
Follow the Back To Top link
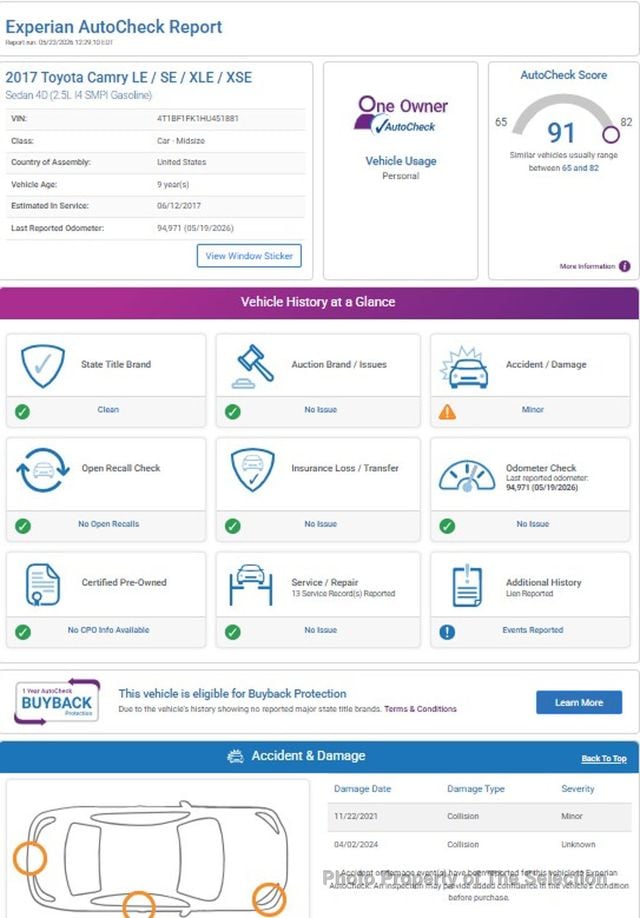coord(604,758)
